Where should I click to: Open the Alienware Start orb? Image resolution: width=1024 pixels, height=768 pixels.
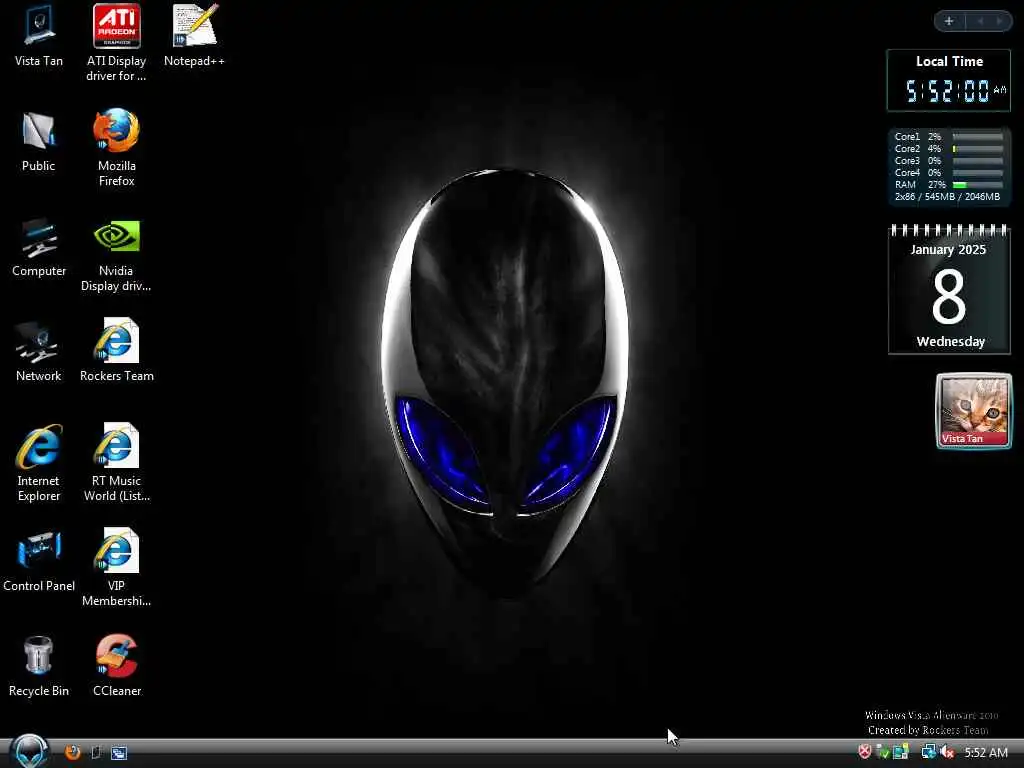coord(30,751)
